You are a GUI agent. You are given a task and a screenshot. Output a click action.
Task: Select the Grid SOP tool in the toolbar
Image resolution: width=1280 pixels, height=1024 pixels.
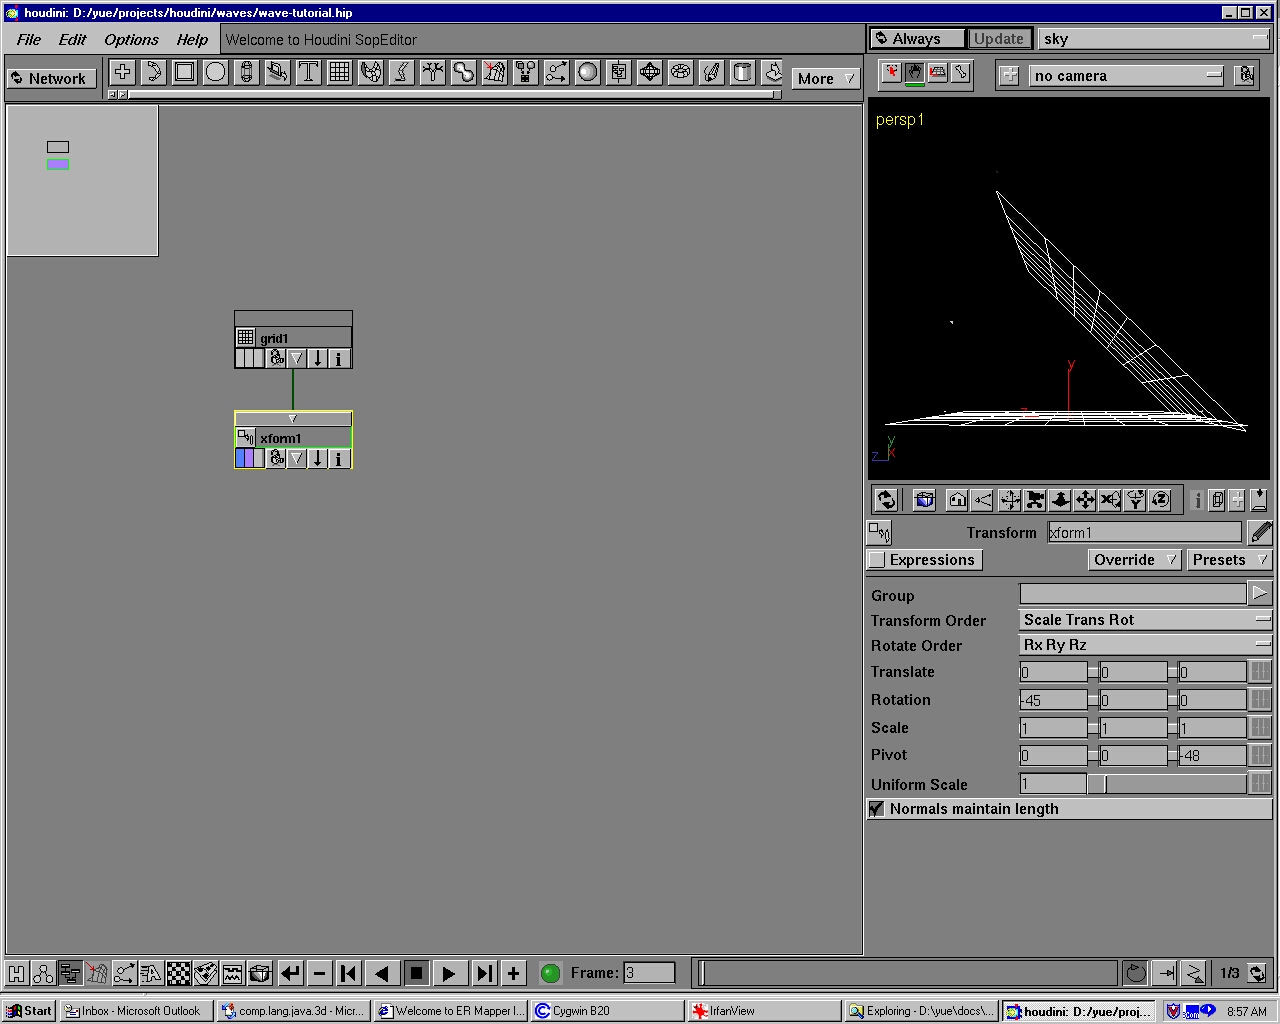339,71
